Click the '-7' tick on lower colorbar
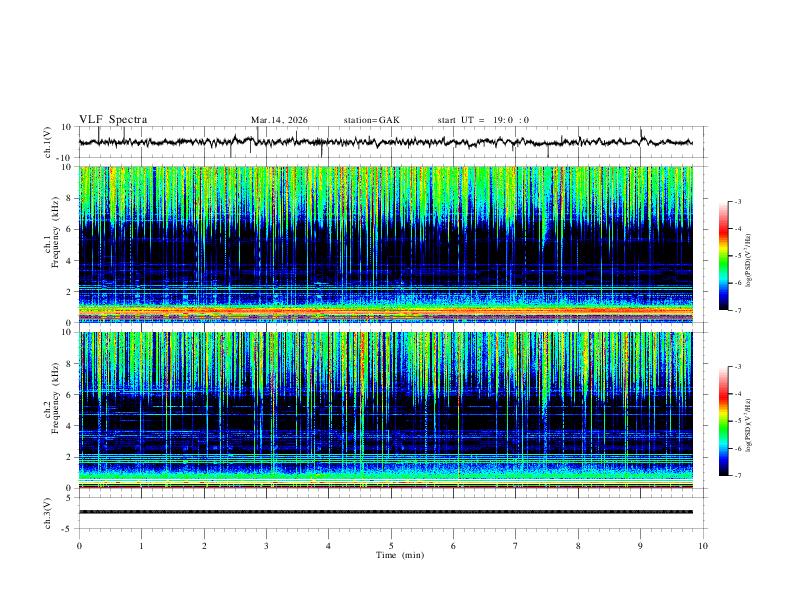This screenshot has width=792, height=612. (x=737, y=476)
